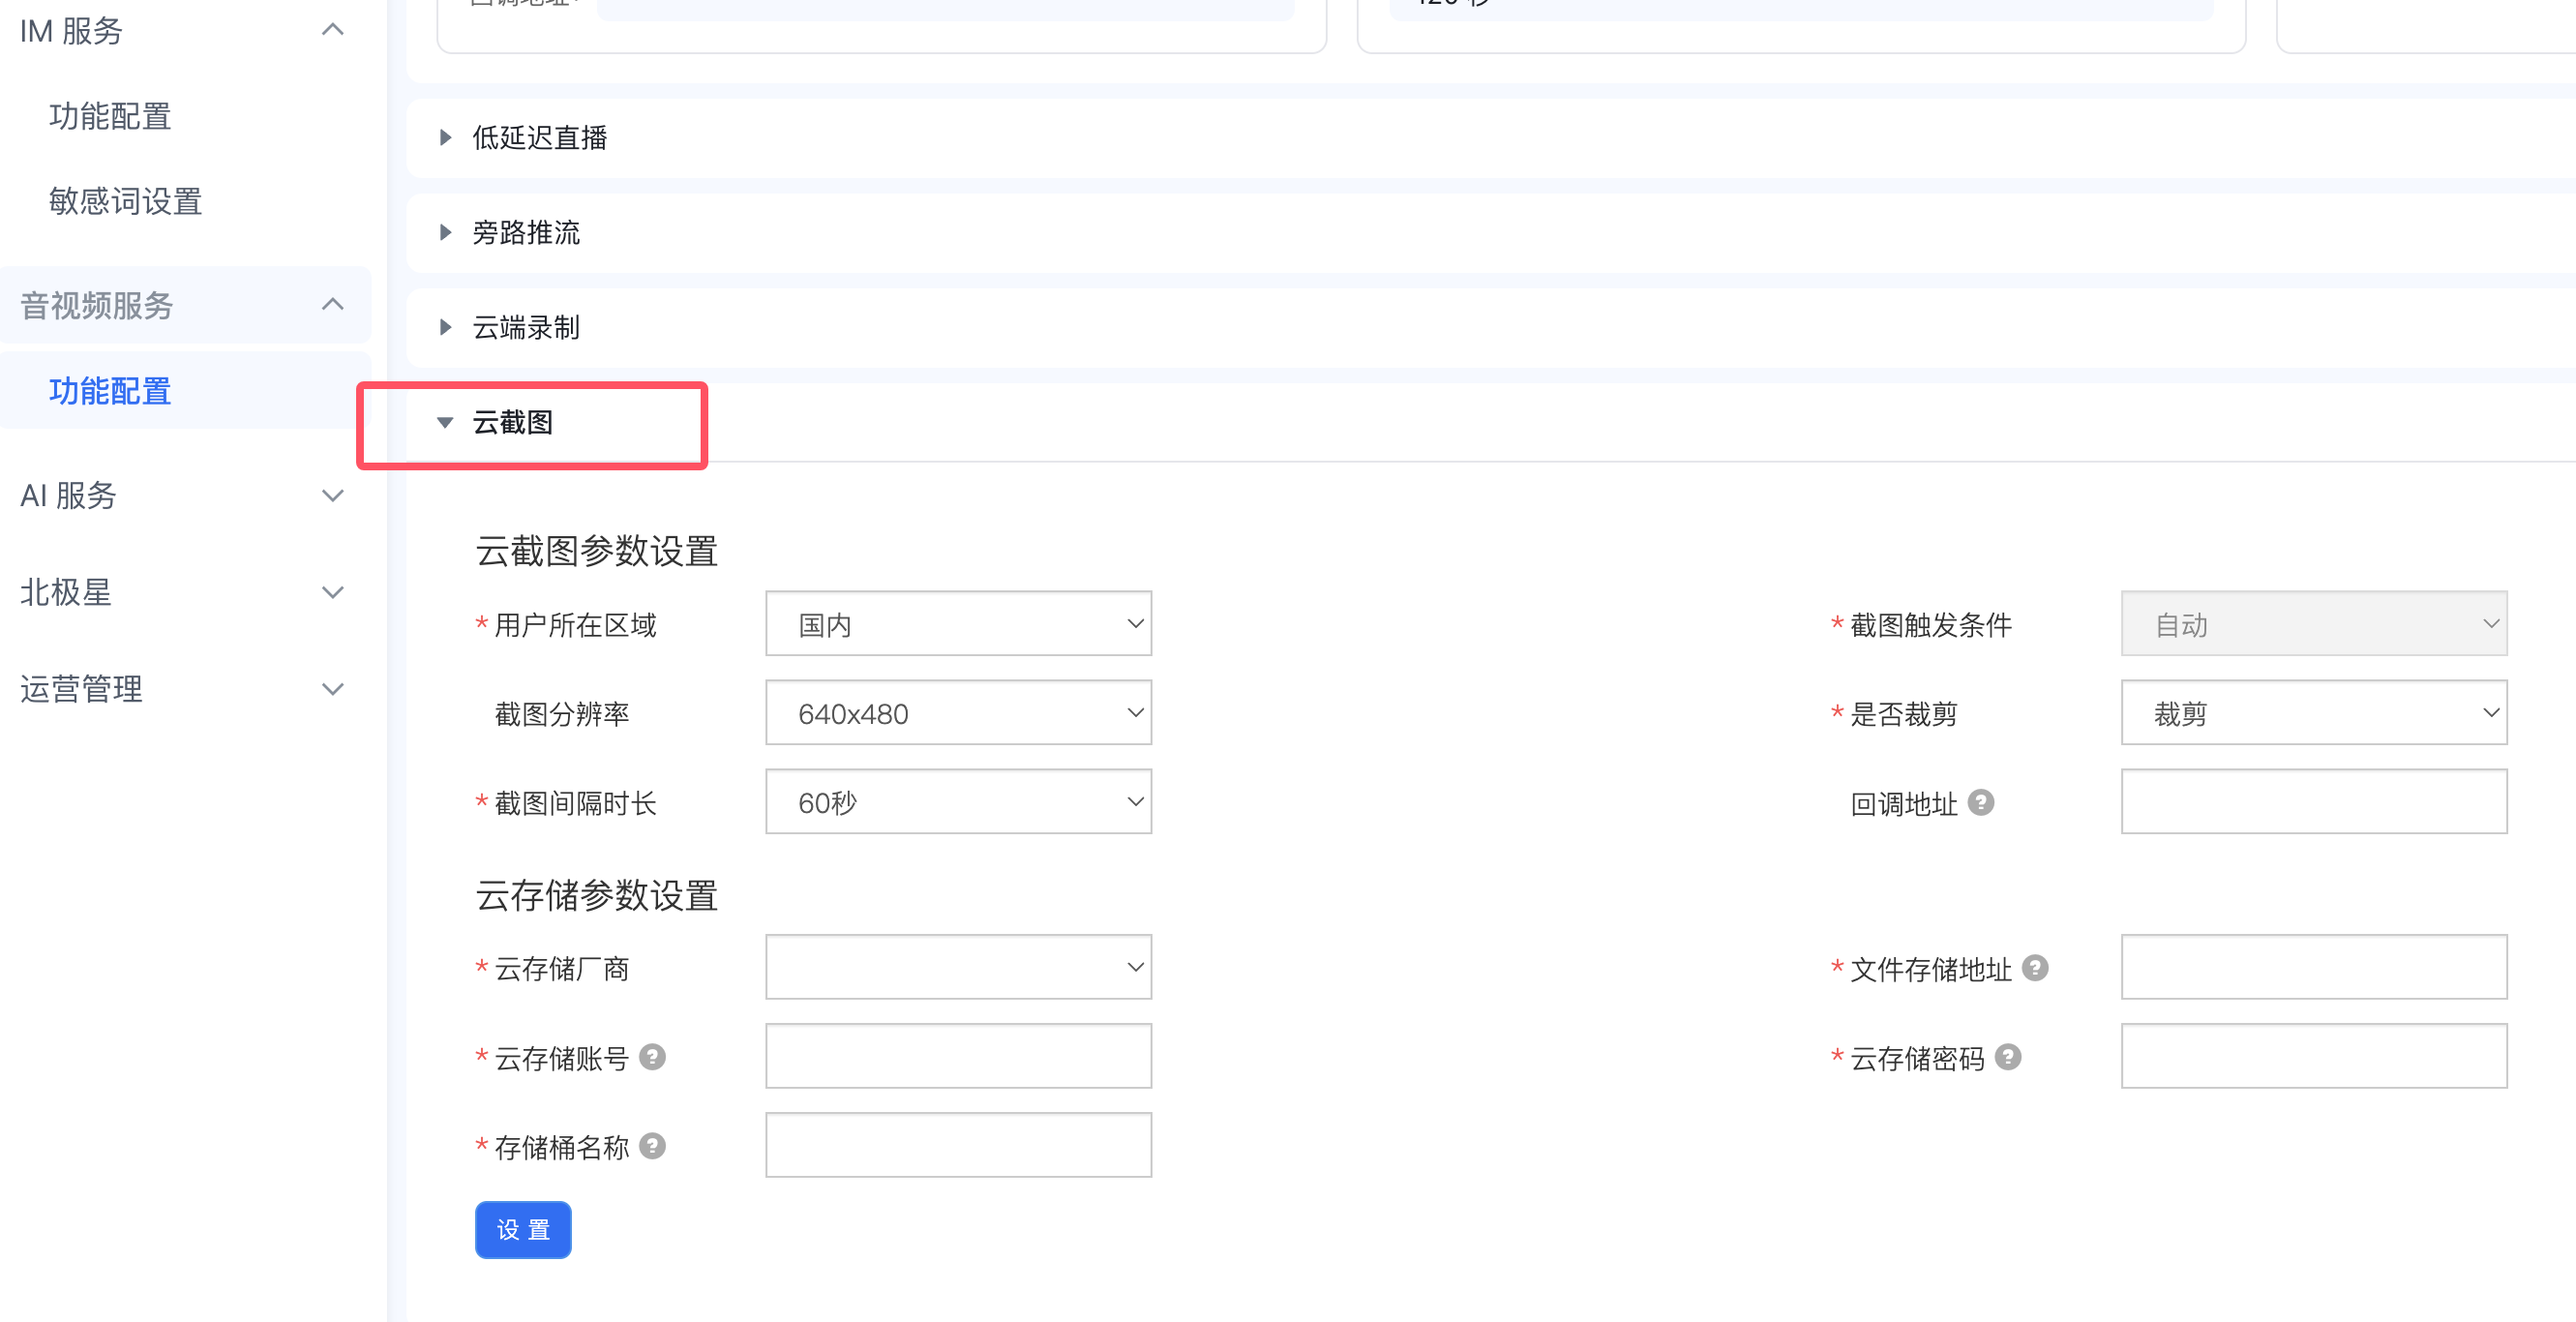Open 敏感词设置 menu item

pyautogui.click(x=125, y=201)
